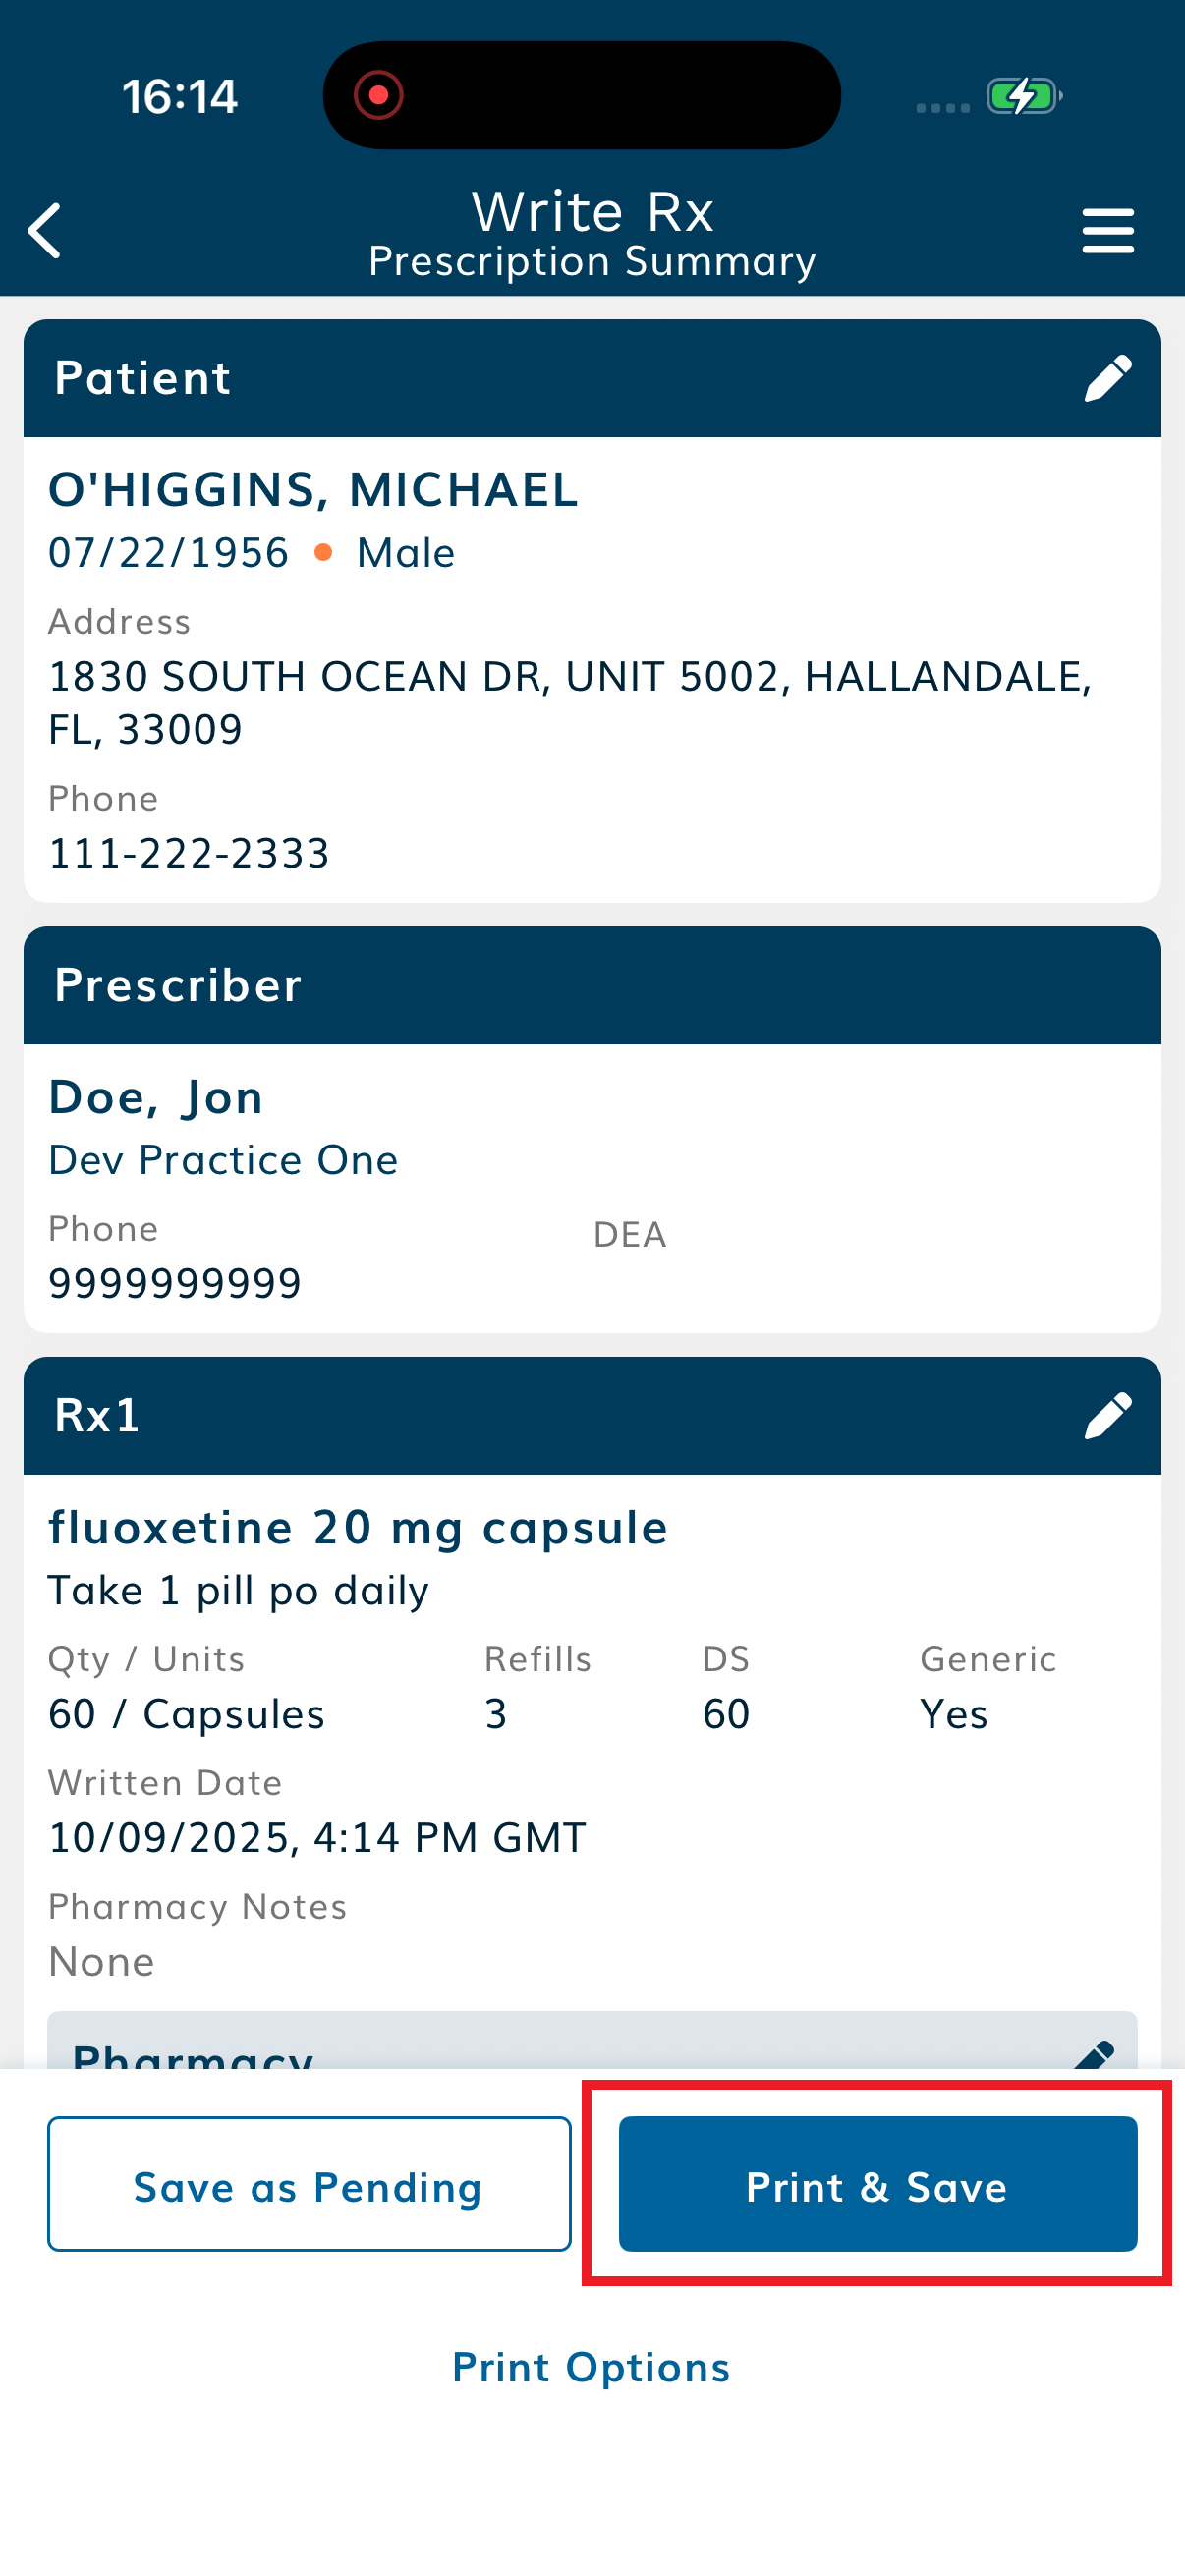Image resolution: width=1185 pixels, height=2576 pixels.
Task: Tap the patient phone number 111-222-2333
Action: pos(189,854)
